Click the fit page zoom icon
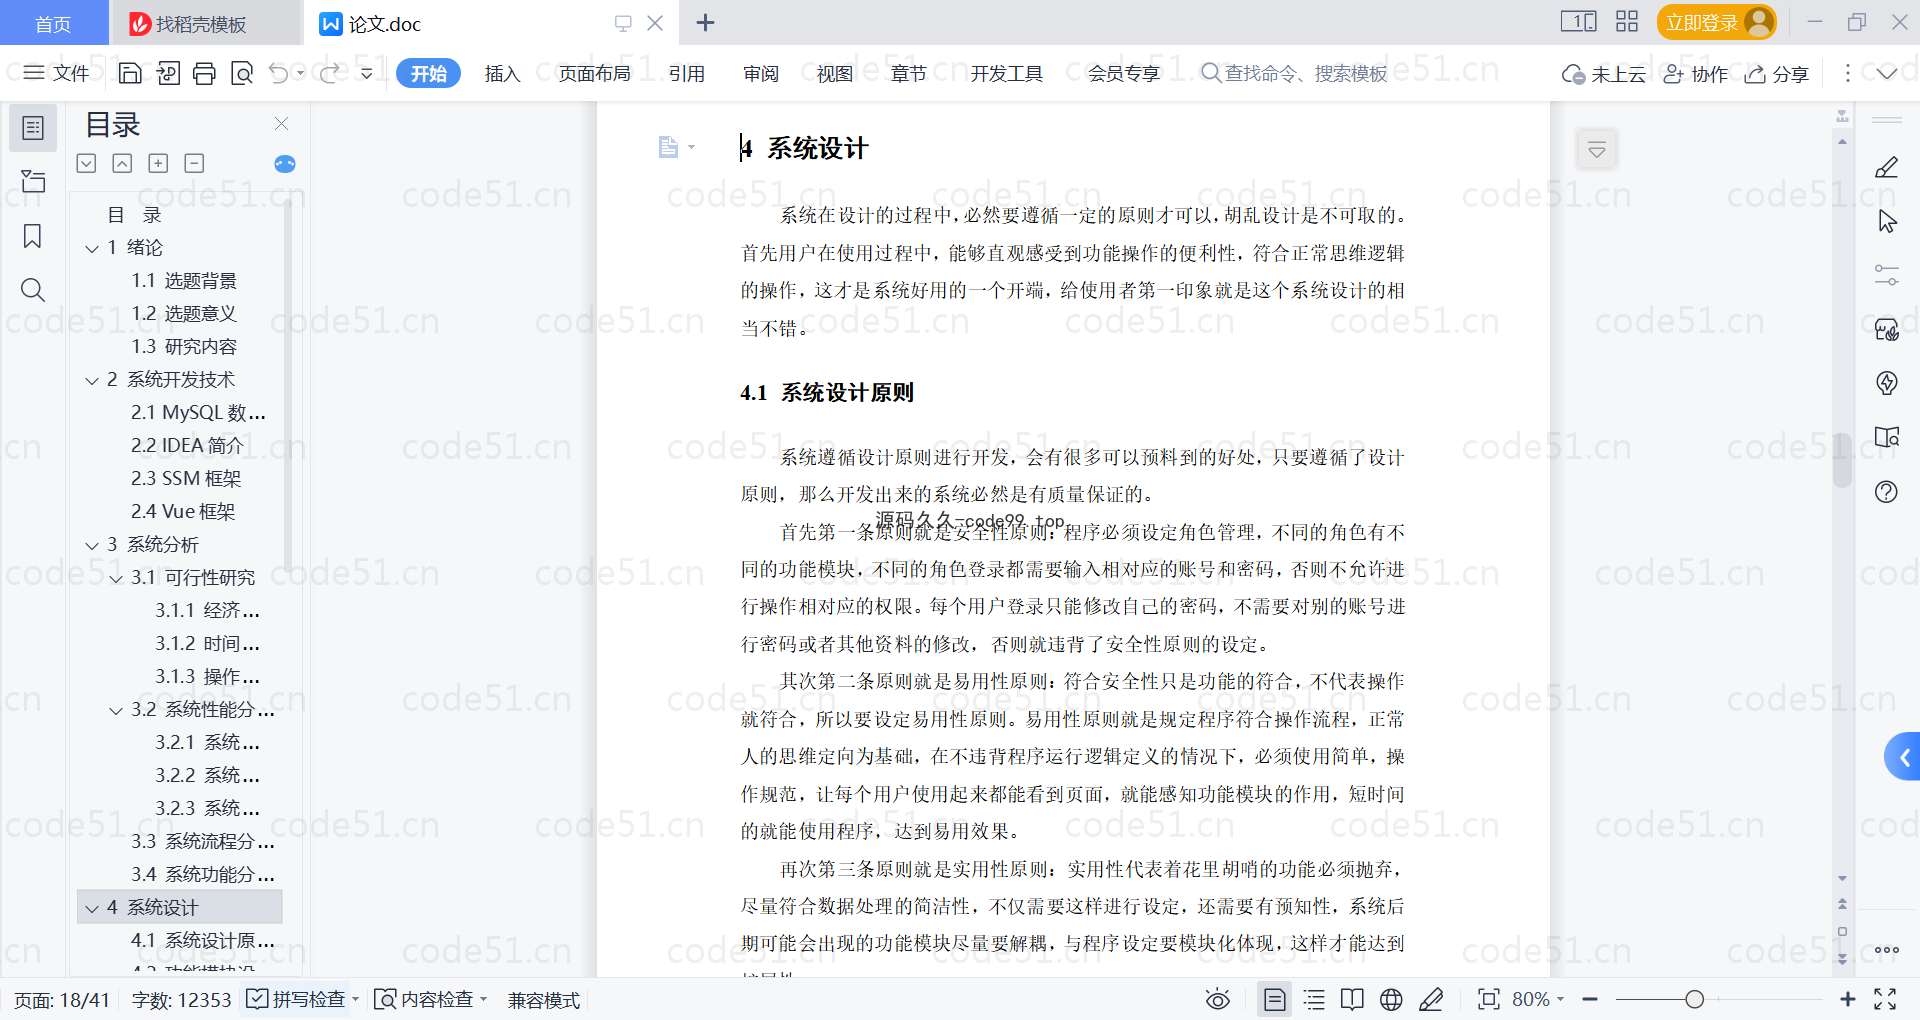Image resolution: width=1920 pixels, height=1020 pixels. coord(1489,999)
